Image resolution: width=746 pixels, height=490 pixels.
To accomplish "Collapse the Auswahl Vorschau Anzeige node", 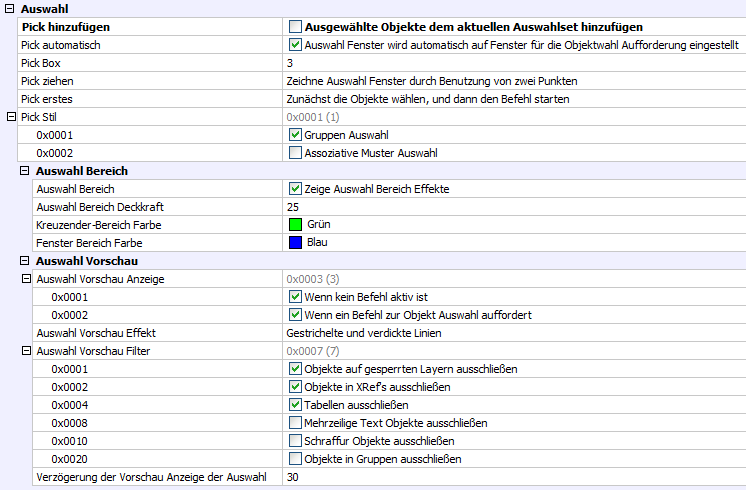I will pos(26,279).
